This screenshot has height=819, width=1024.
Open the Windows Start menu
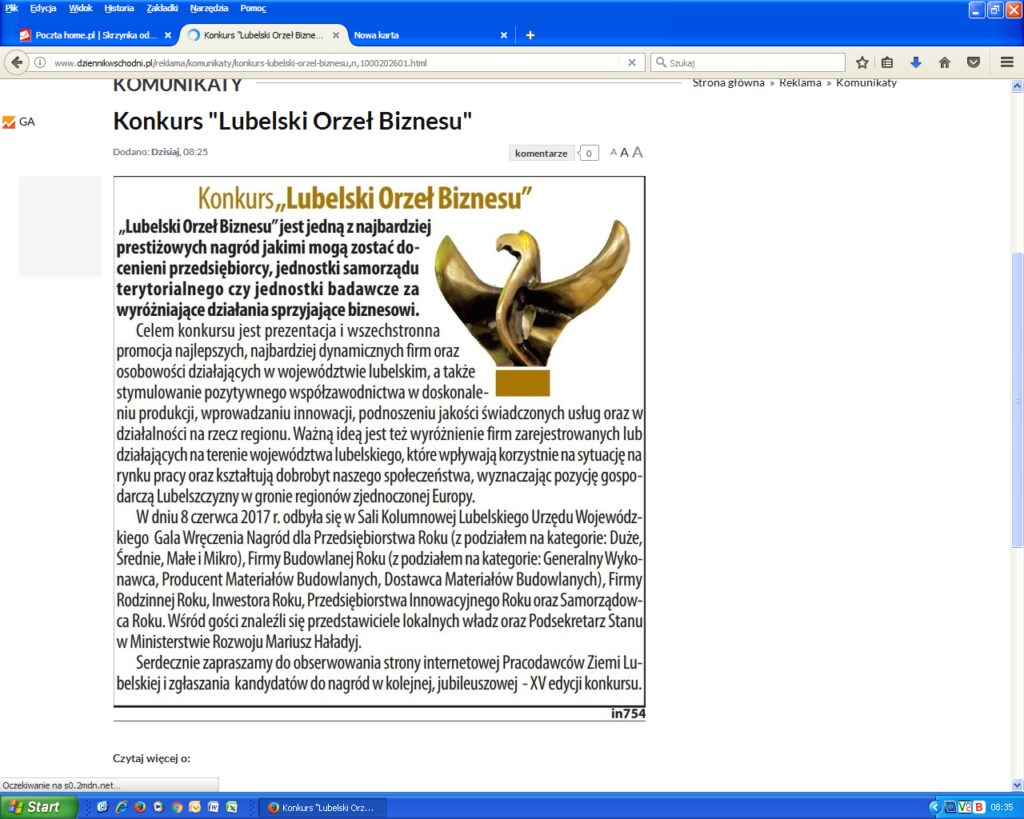point(40,807)
